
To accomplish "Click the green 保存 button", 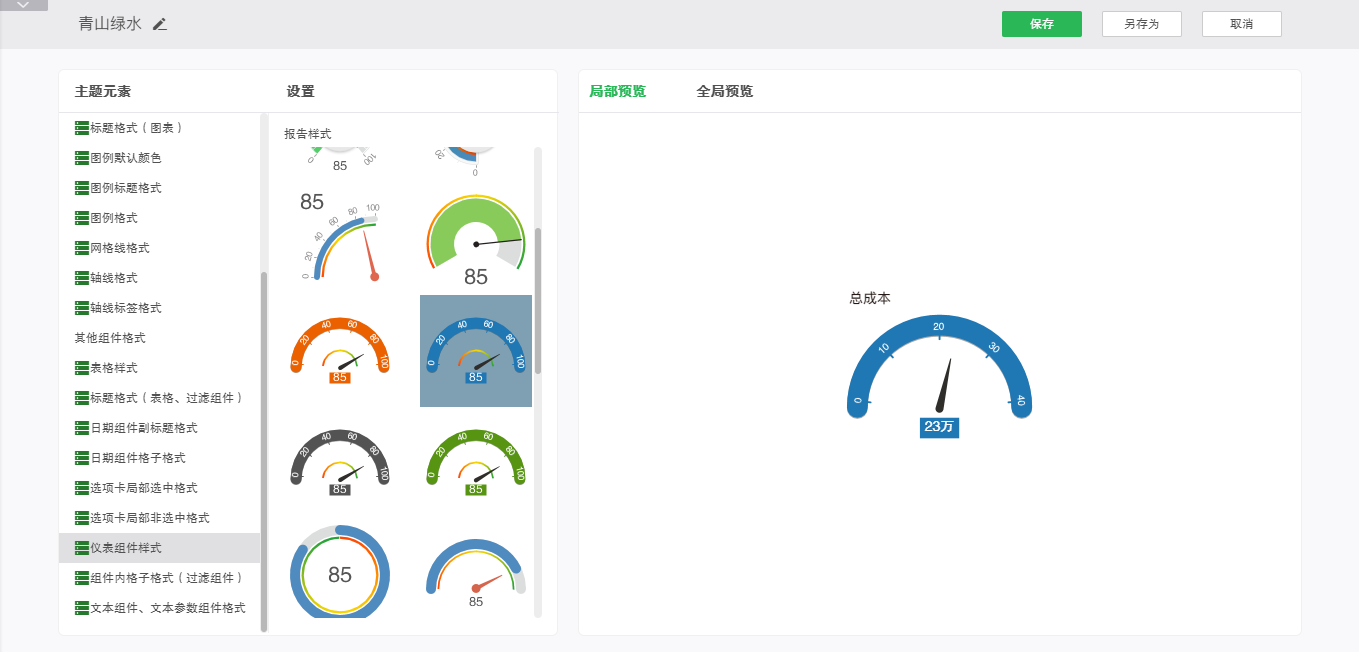I will [x=1041, y=24].
